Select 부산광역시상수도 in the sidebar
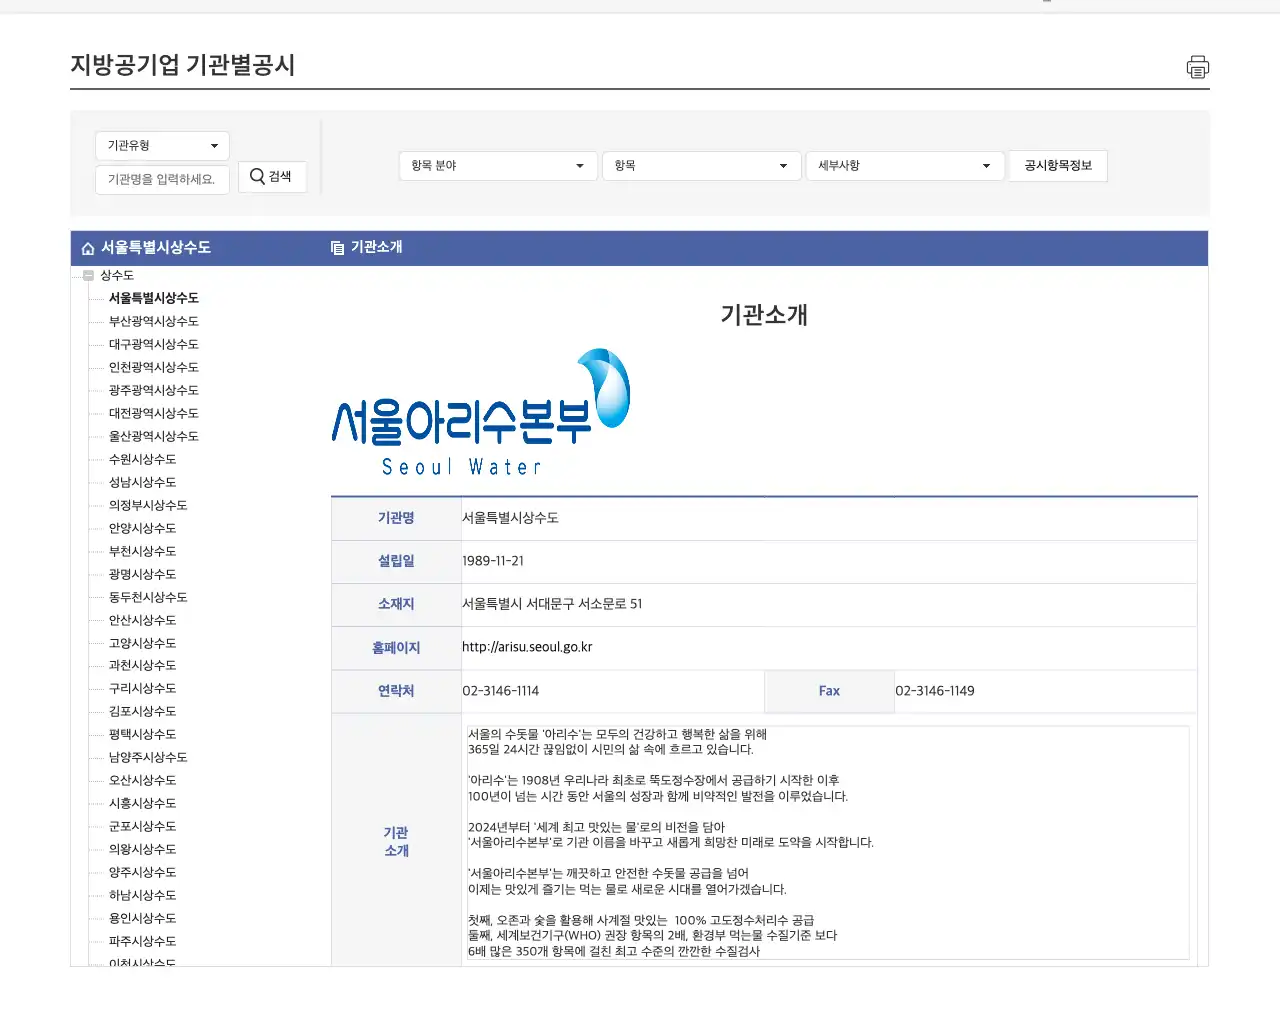The height and width of the screenshot is (1024, 1280). click(151, 321)
